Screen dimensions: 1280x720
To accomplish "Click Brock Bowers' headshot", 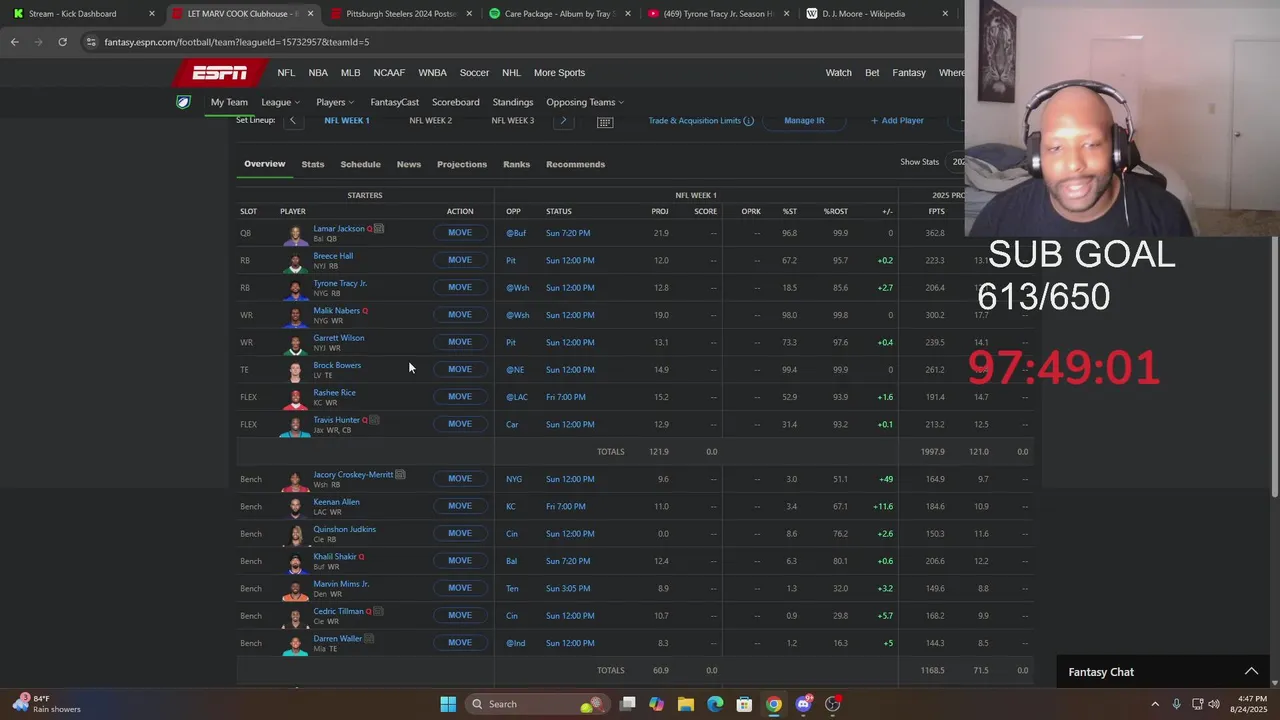I will [295, 371].
